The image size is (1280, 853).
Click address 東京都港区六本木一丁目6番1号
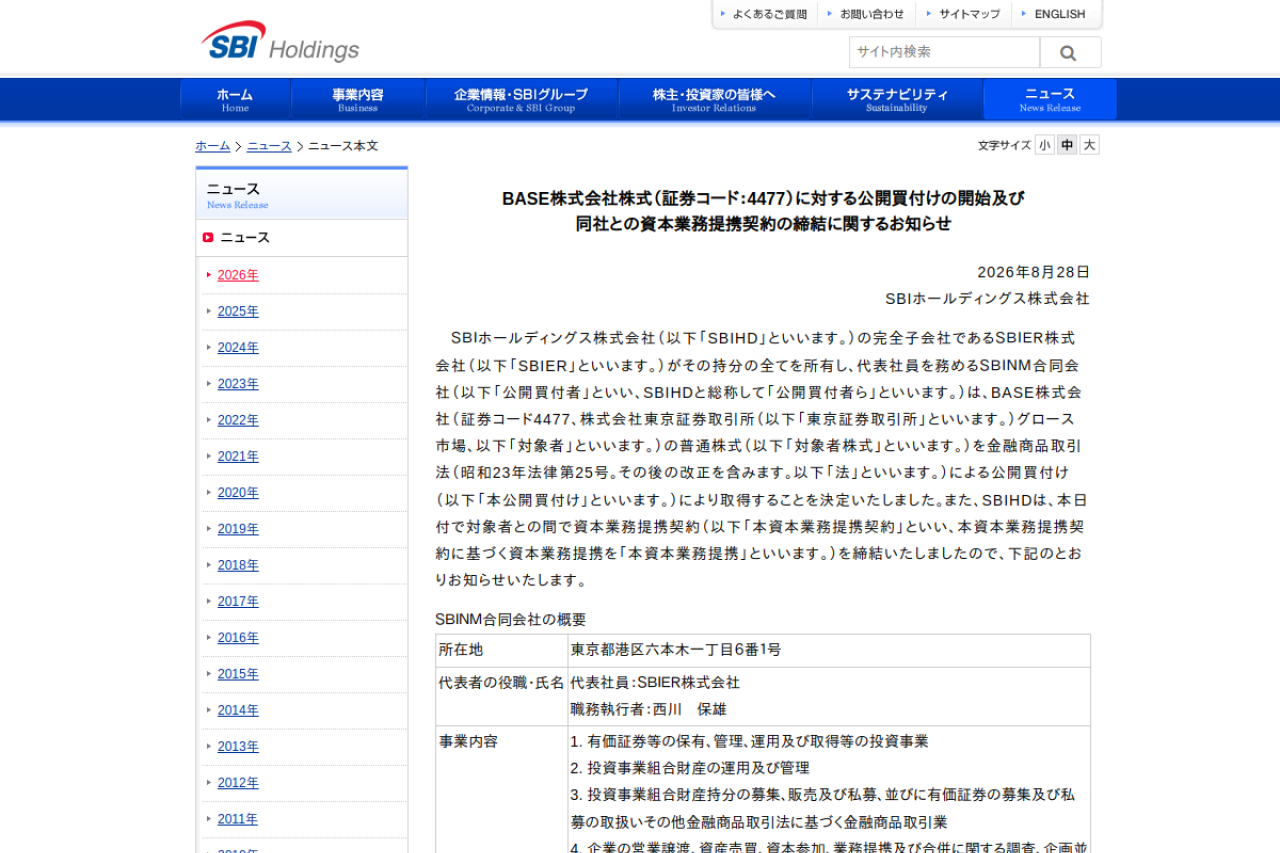point(676,650)
